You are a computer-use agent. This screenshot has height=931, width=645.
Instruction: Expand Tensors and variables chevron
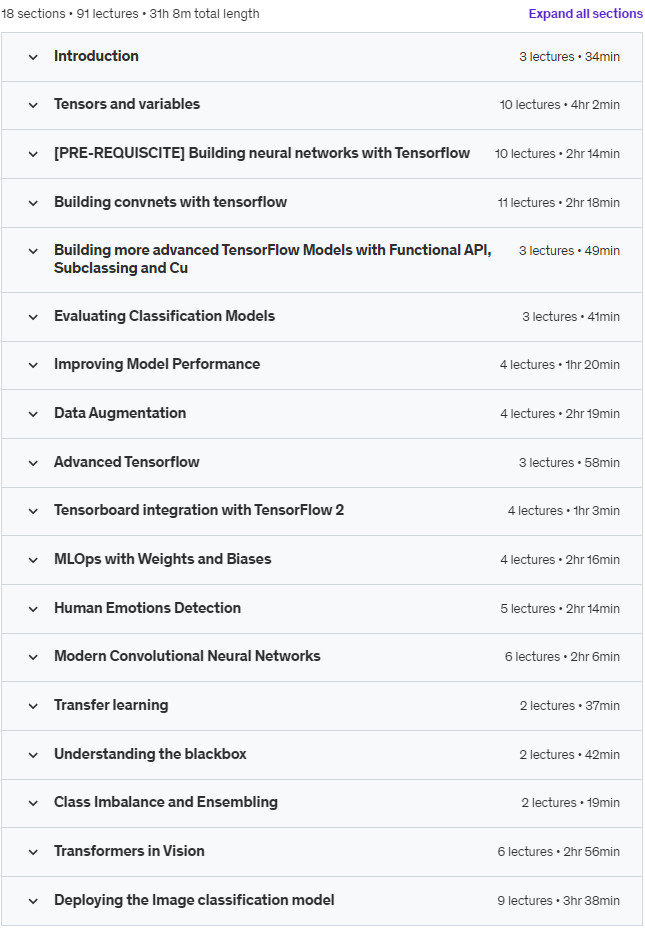(33, 105)
